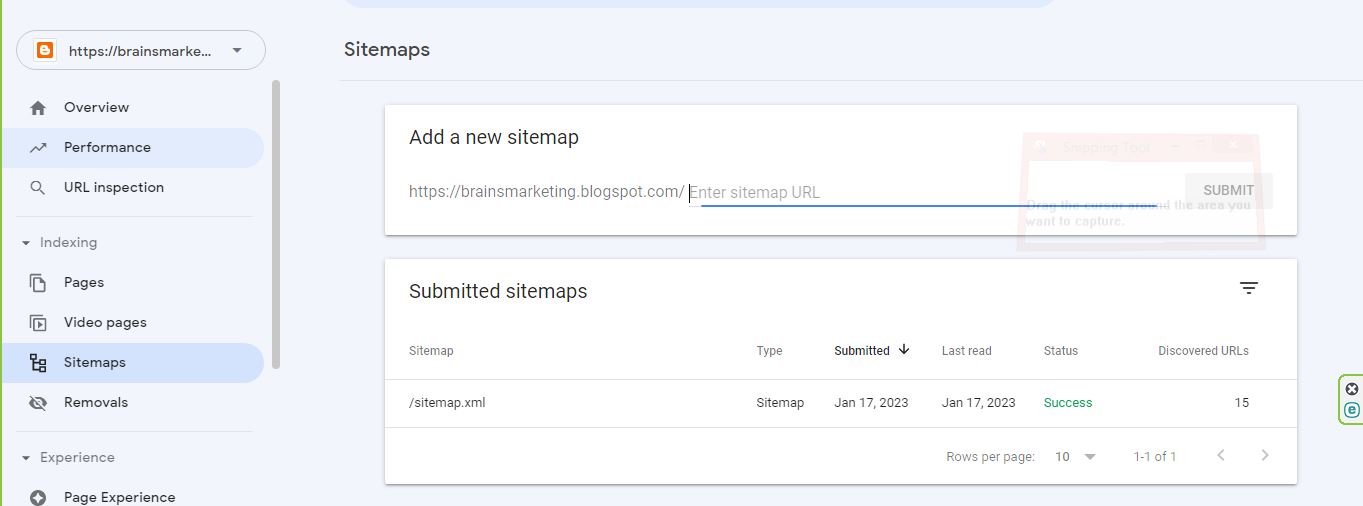Click the SUBMIT sitemap button

(1228, 190)
